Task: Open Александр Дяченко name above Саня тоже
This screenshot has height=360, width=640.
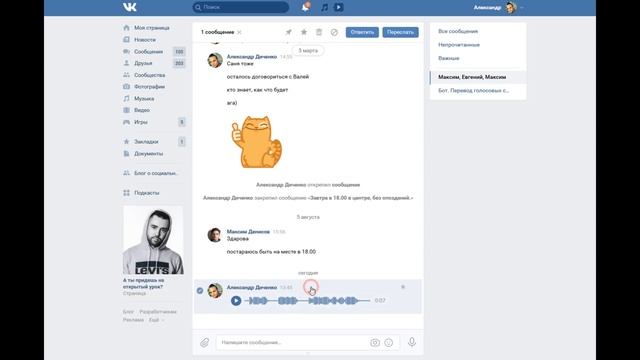Action: (x=252, y=57)
